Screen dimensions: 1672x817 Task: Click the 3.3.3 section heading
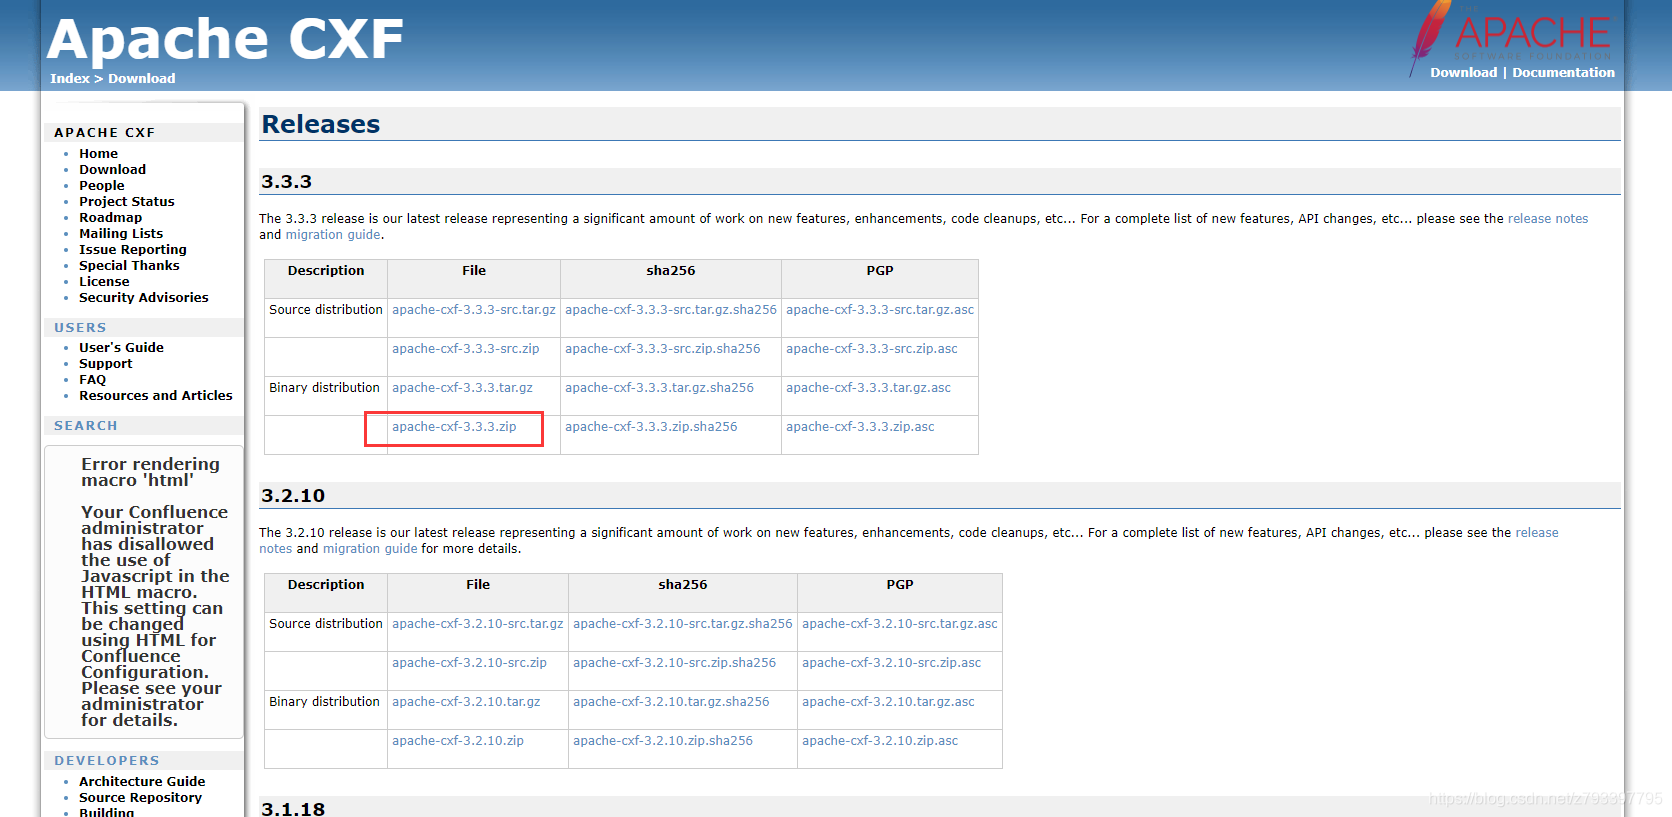[x=286, y=182]
